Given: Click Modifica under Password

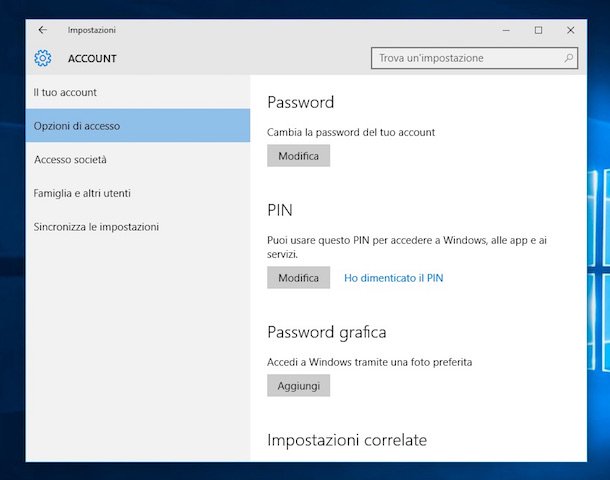Looking at the screenshot, I should point(298,156).
